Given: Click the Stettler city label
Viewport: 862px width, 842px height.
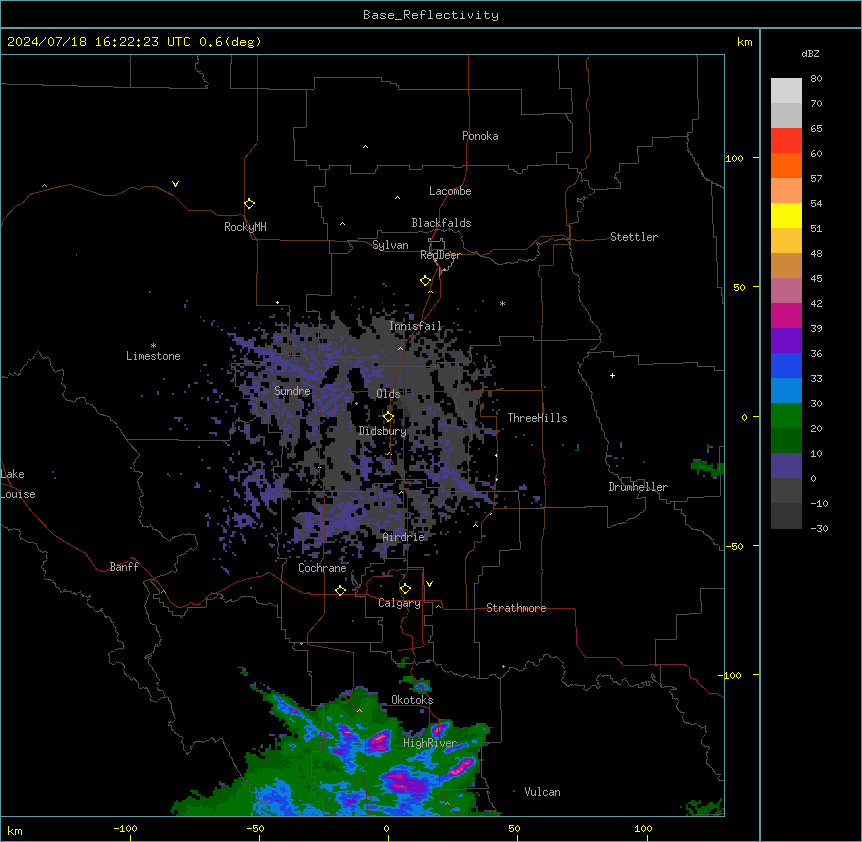Looking at the screenshot, I should pos(634,237).
